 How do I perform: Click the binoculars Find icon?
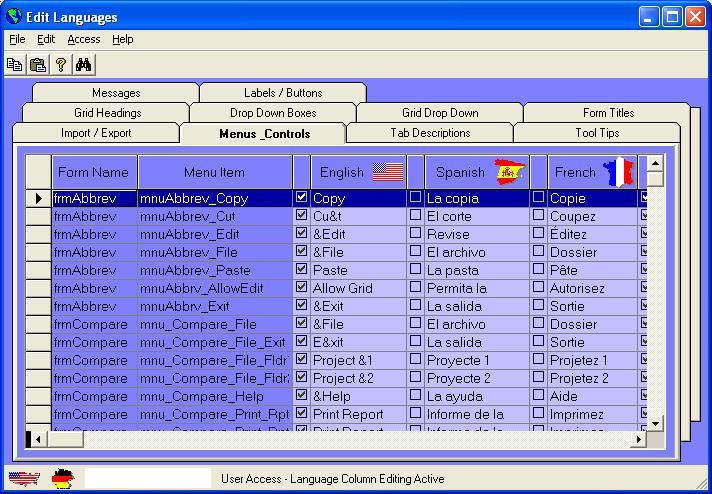84,65
